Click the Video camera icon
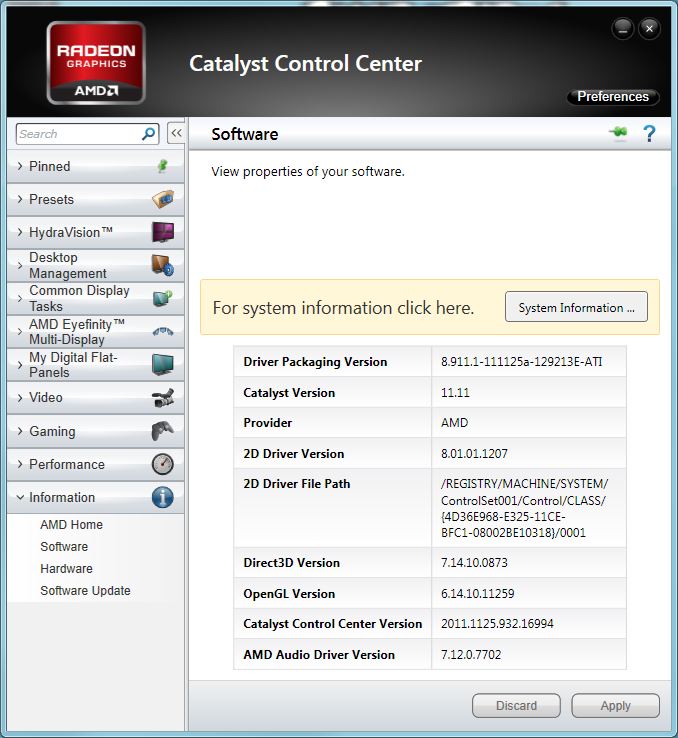The height and width of the screenshot is (738, 678). click(163, 398)
